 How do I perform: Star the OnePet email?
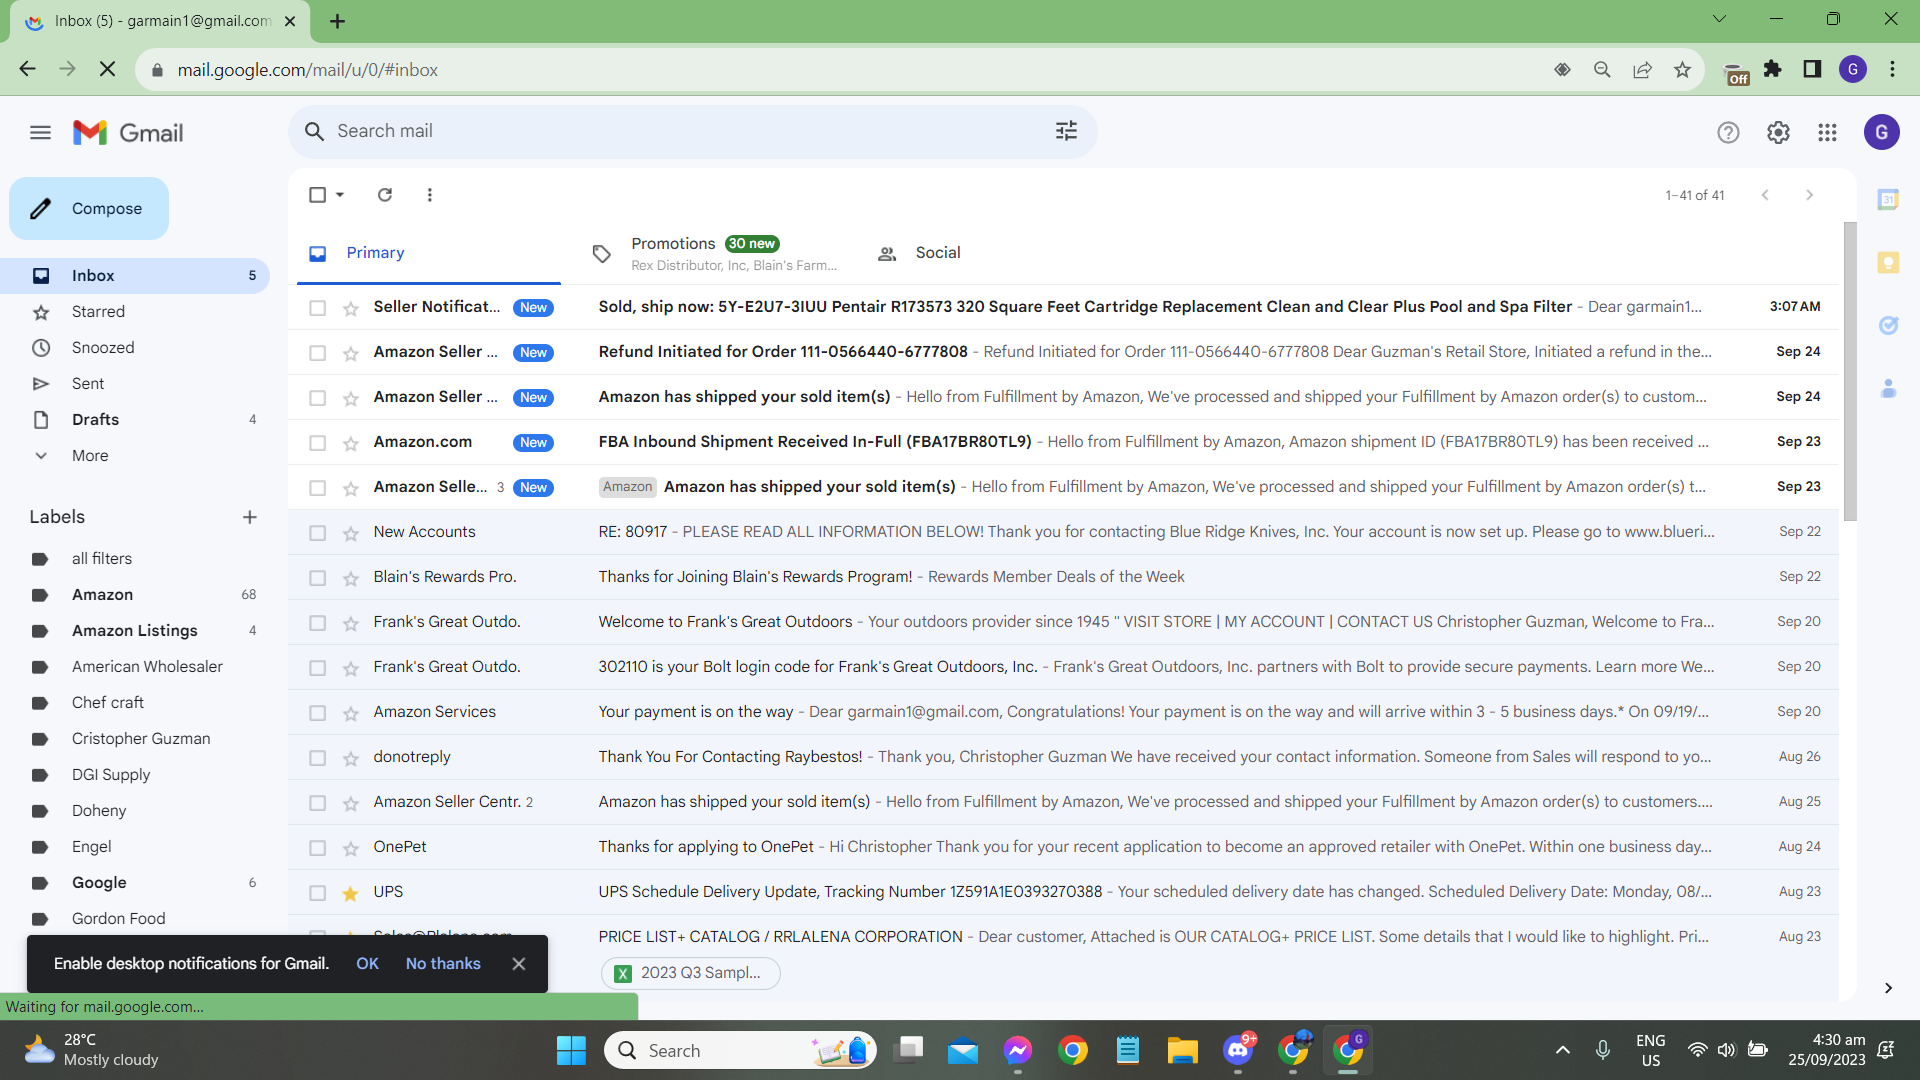pos(351,848)
